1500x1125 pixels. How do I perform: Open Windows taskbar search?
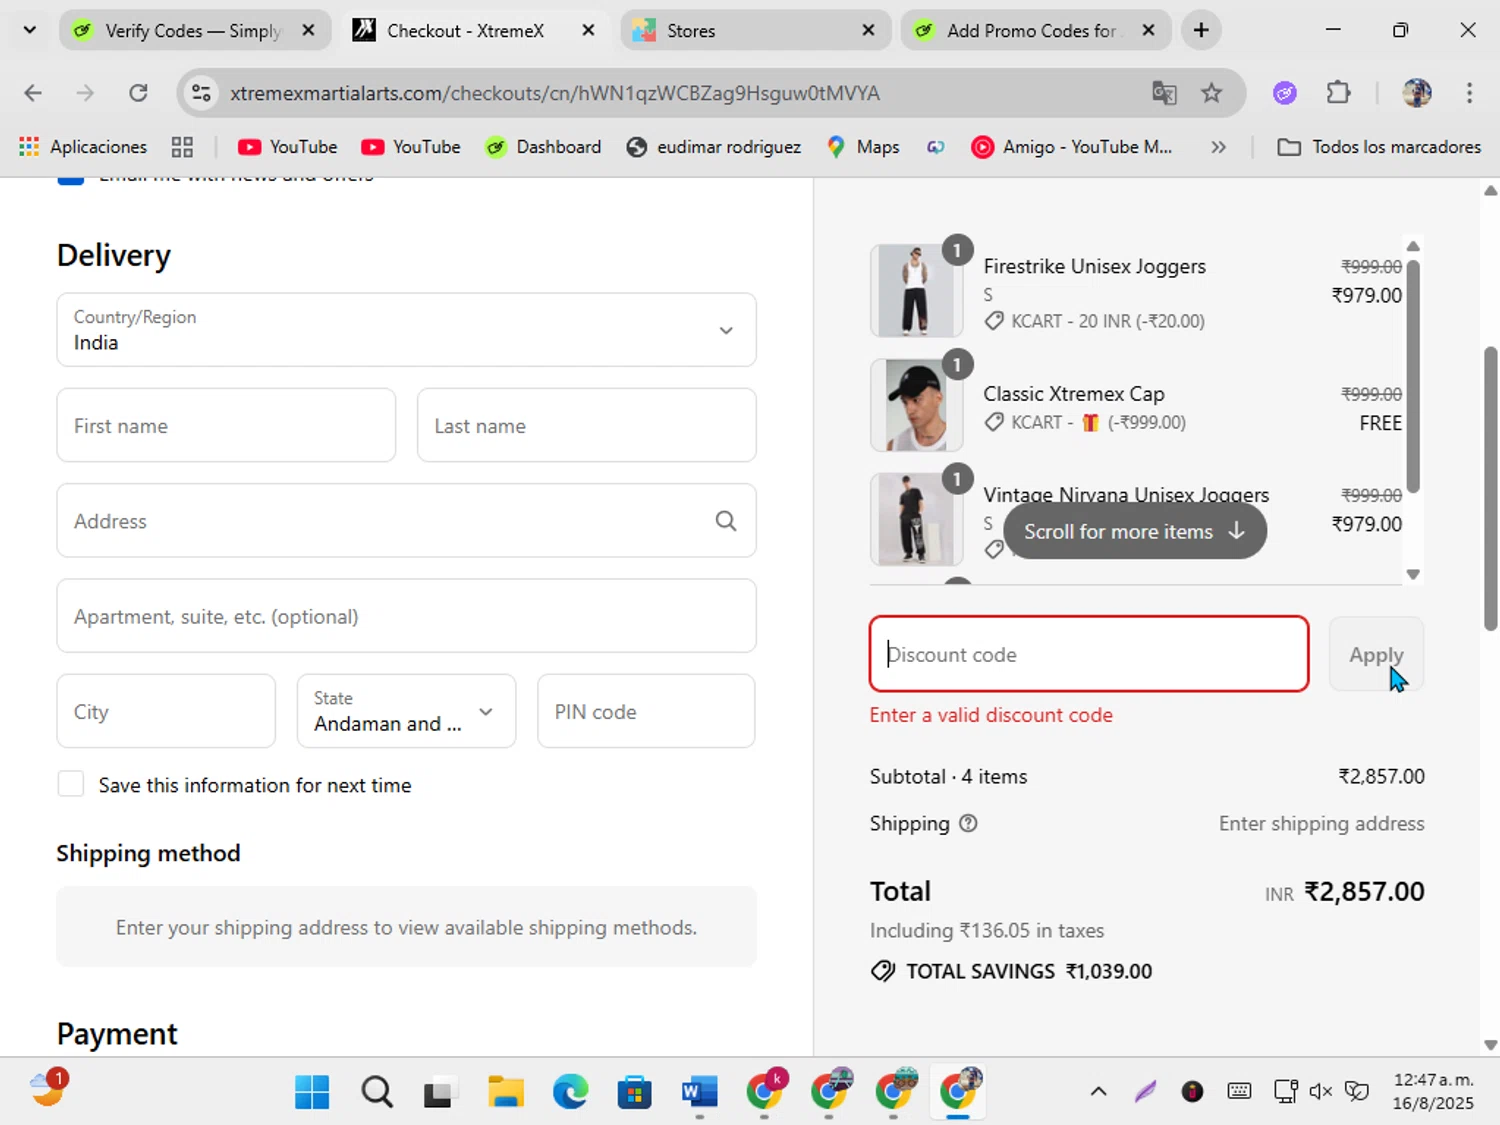(x=377, y=1092)
